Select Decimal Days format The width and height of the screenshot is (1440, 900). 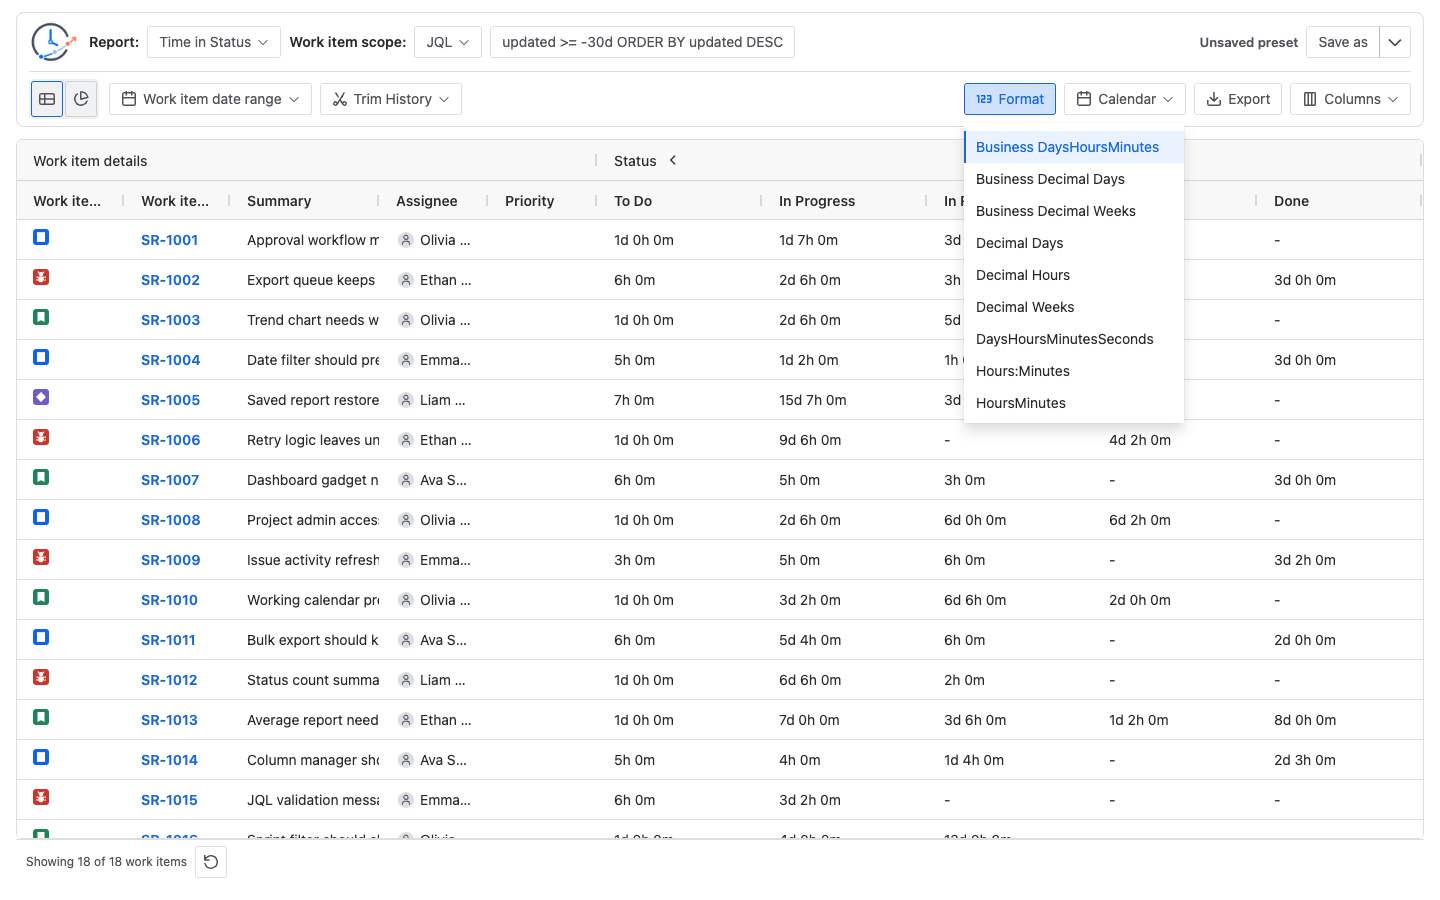tap(1074, 243)
